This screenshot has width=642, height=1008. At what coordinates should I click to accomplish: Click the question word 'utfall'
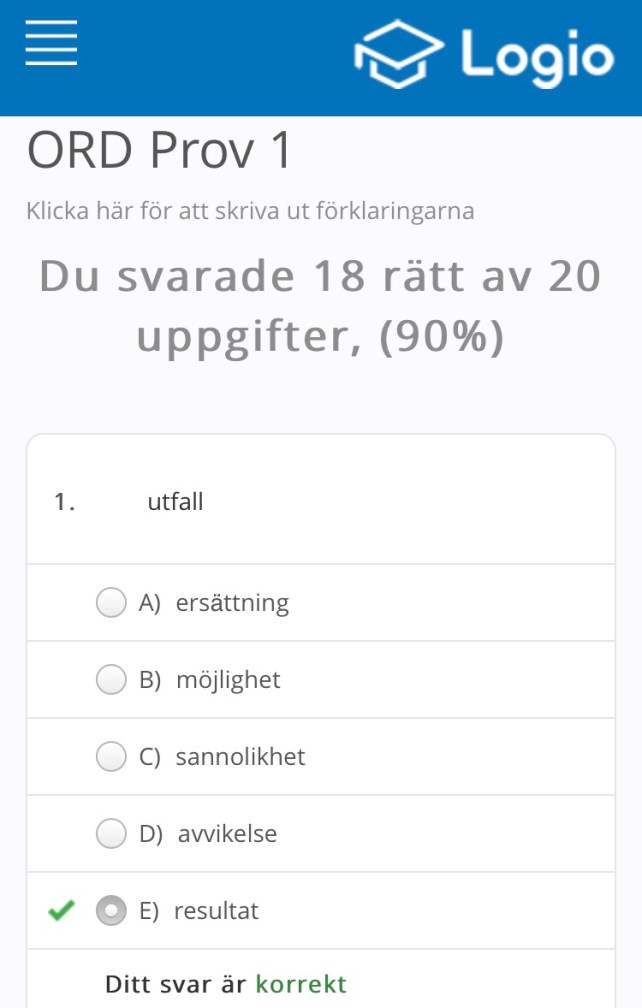[x=175, y=502]
